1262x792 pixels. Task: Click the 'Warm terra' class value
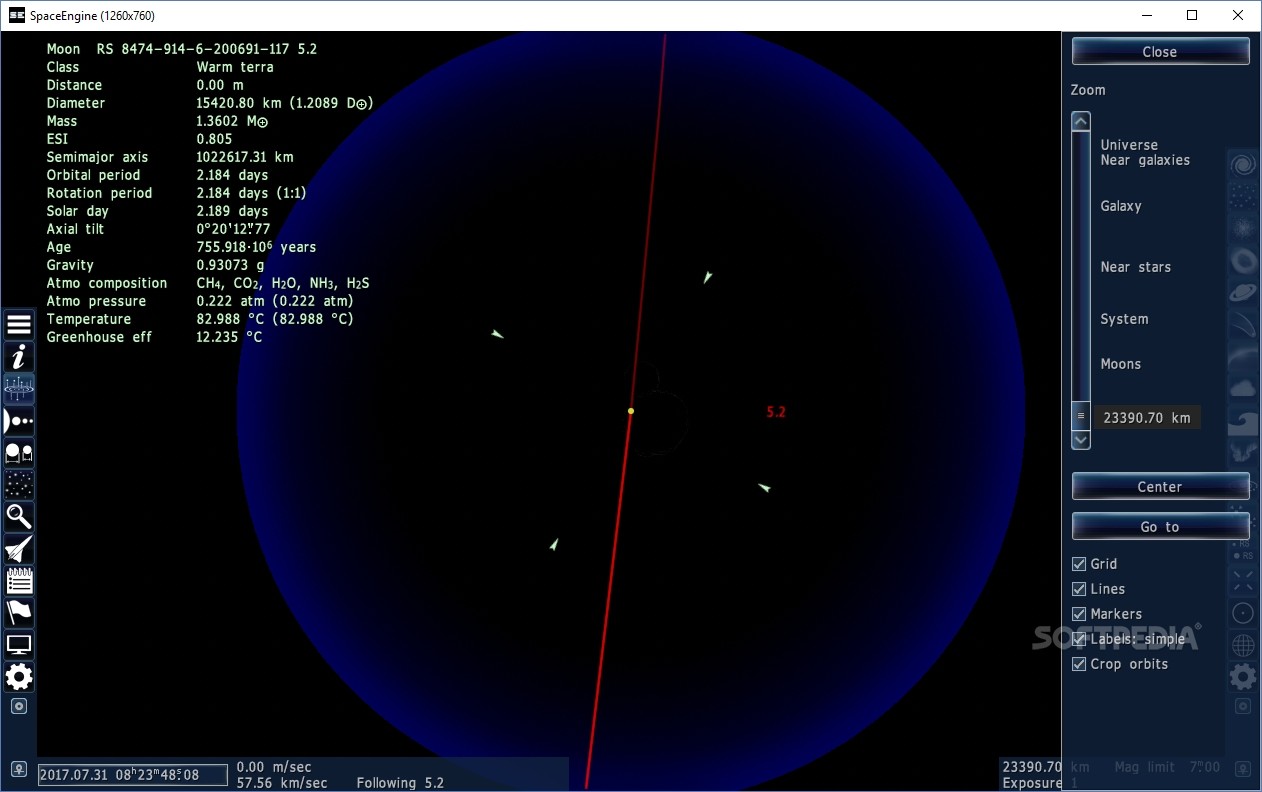pos(235,67)
